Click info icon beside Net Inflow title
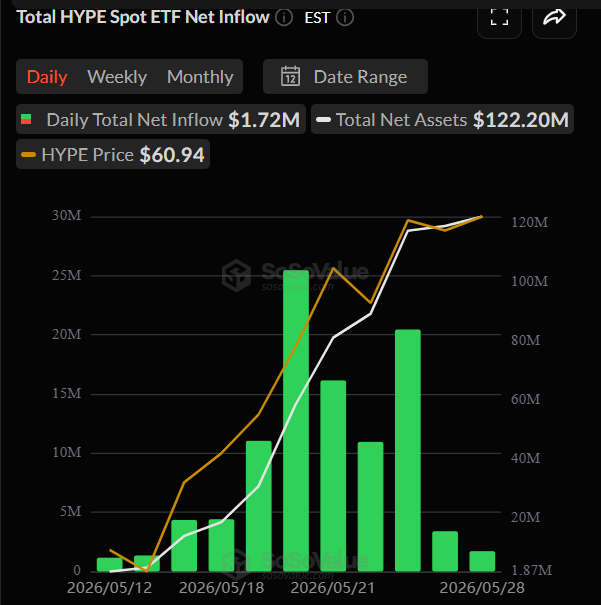 coord(284,17)
